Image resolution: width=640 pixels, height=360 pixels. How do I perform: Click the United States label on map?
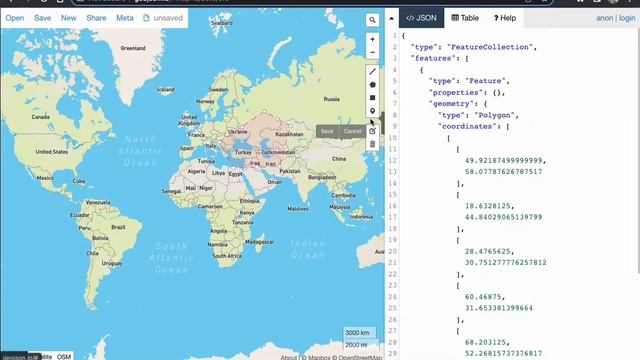[x=52, y=152]
